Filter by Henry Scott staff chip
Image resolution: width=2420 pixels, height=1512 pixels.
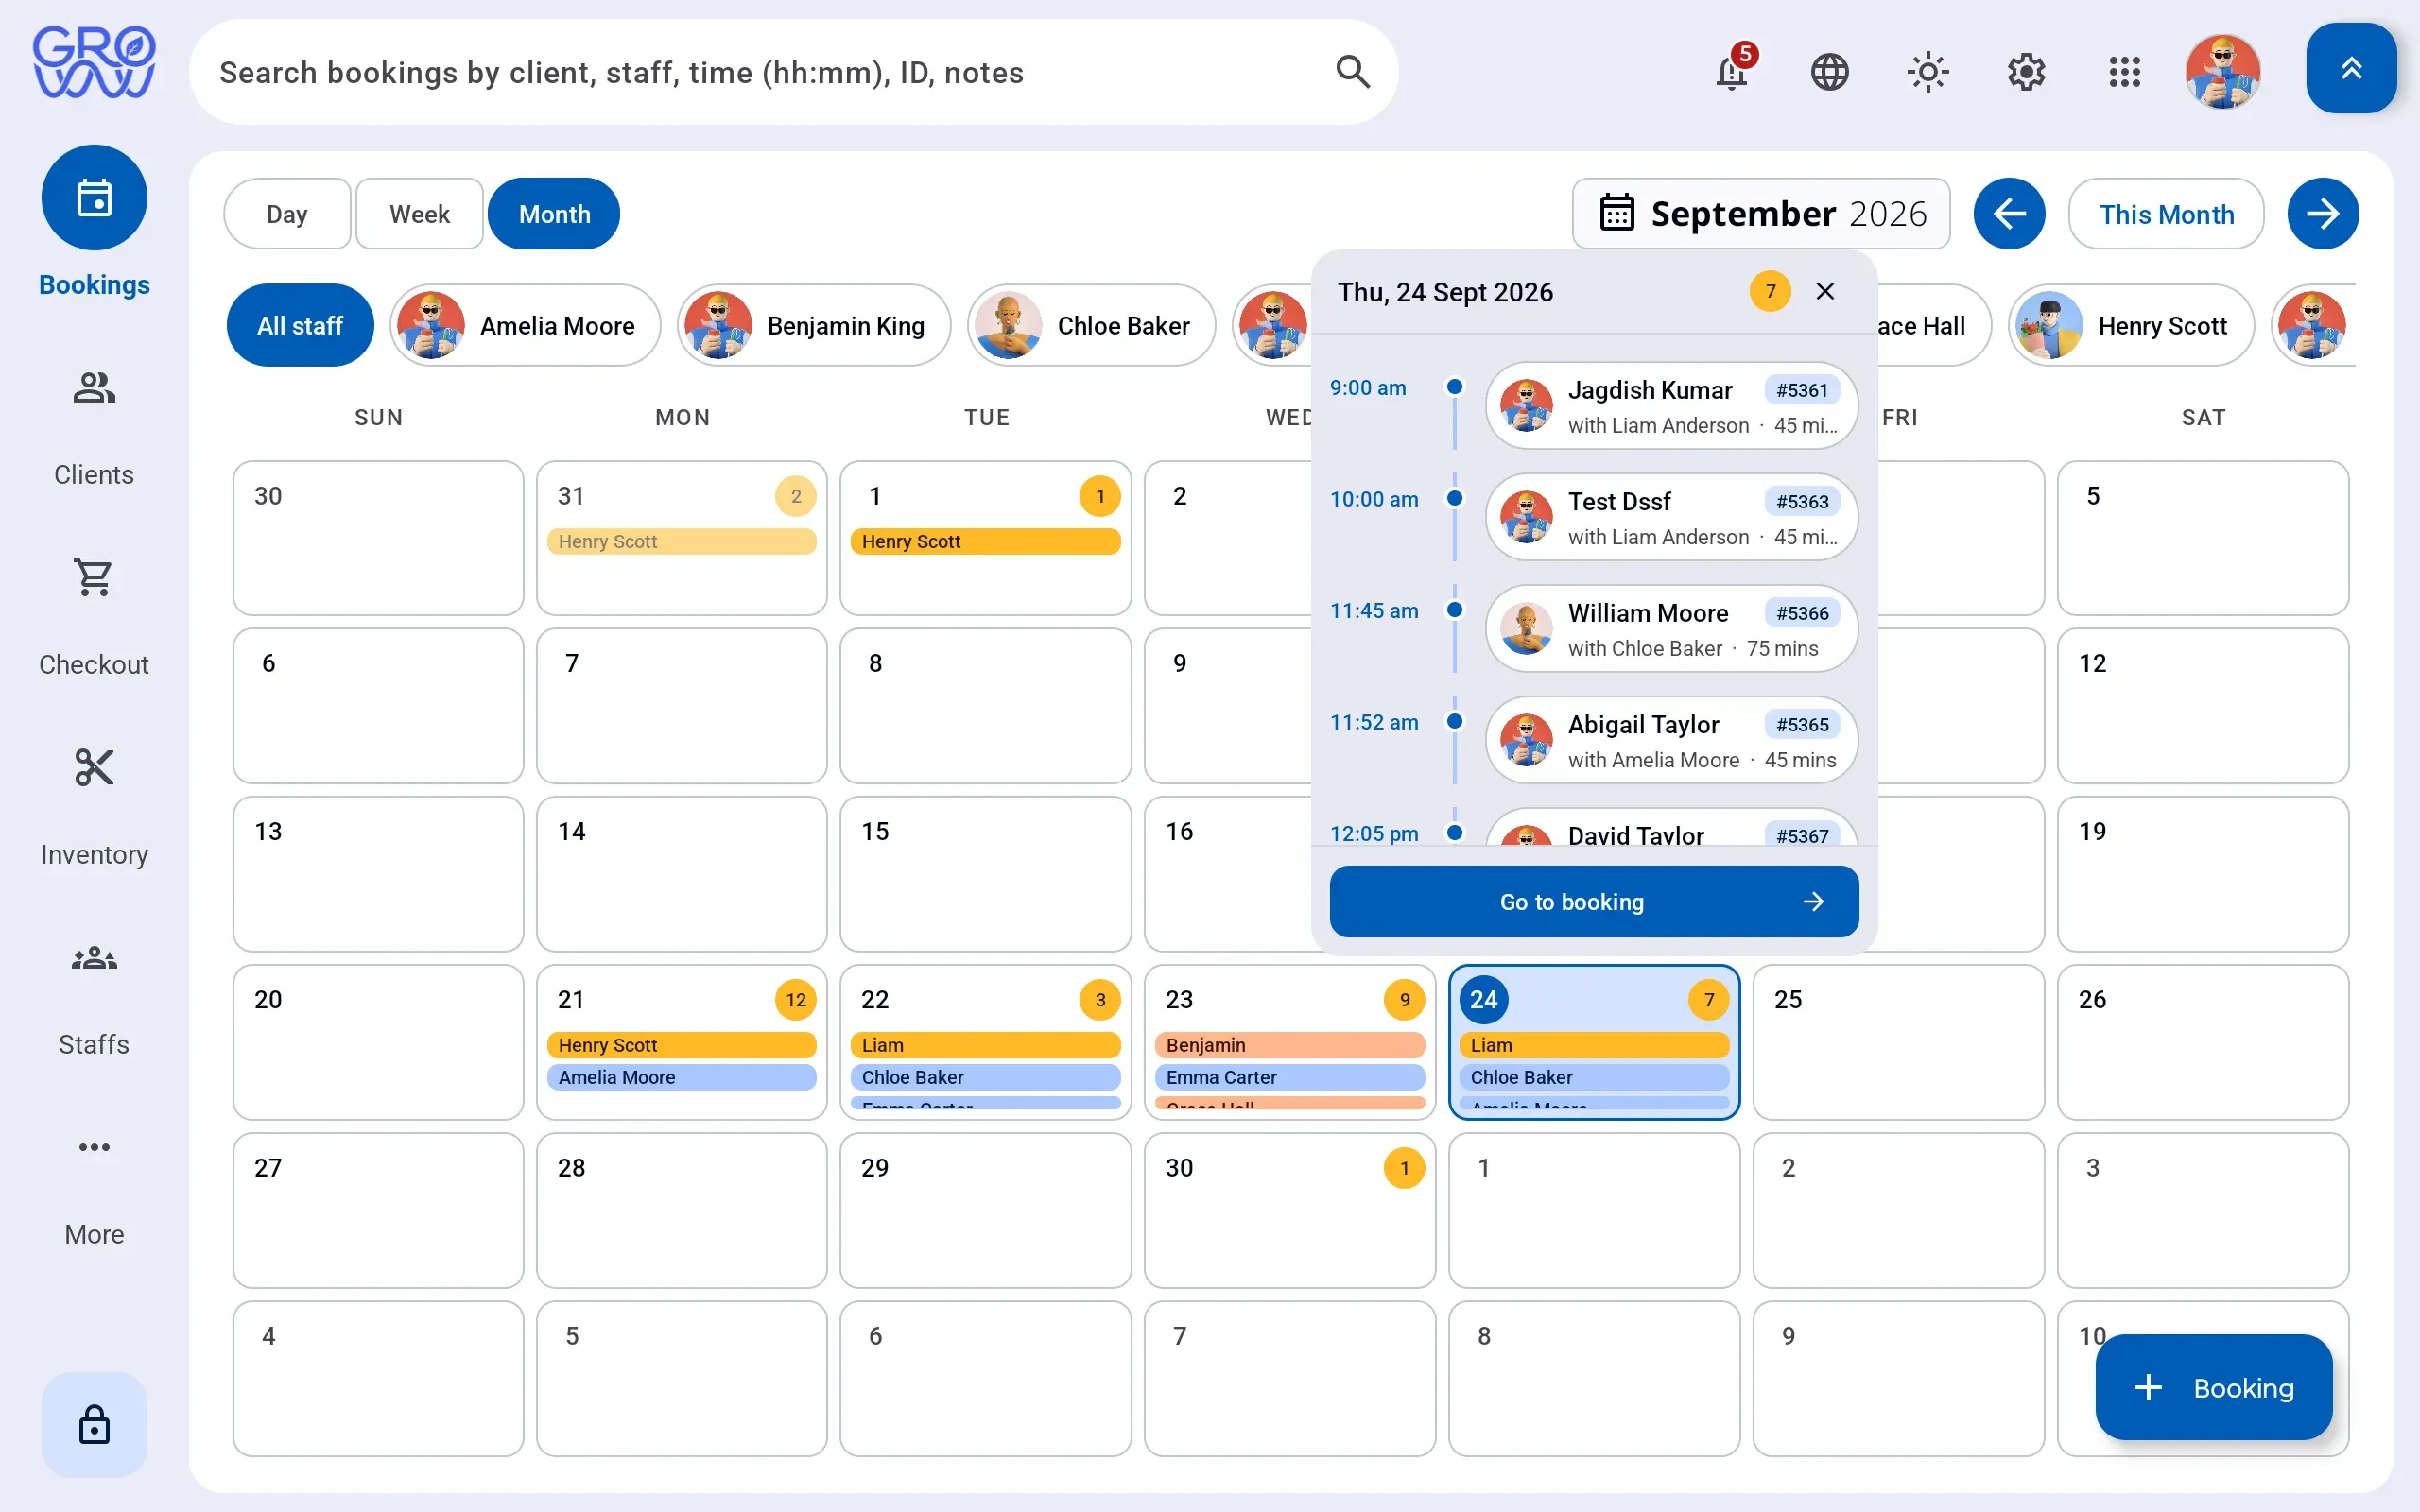coord(2131,325)
